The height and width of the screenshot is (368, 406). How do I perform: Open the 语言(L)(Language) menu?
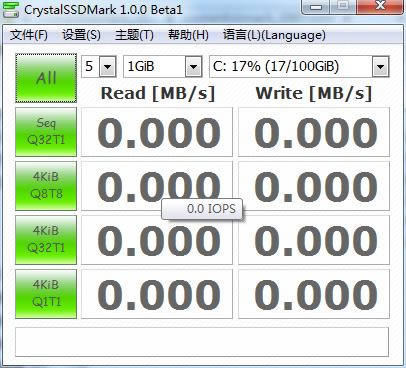(x=274, y=35)
